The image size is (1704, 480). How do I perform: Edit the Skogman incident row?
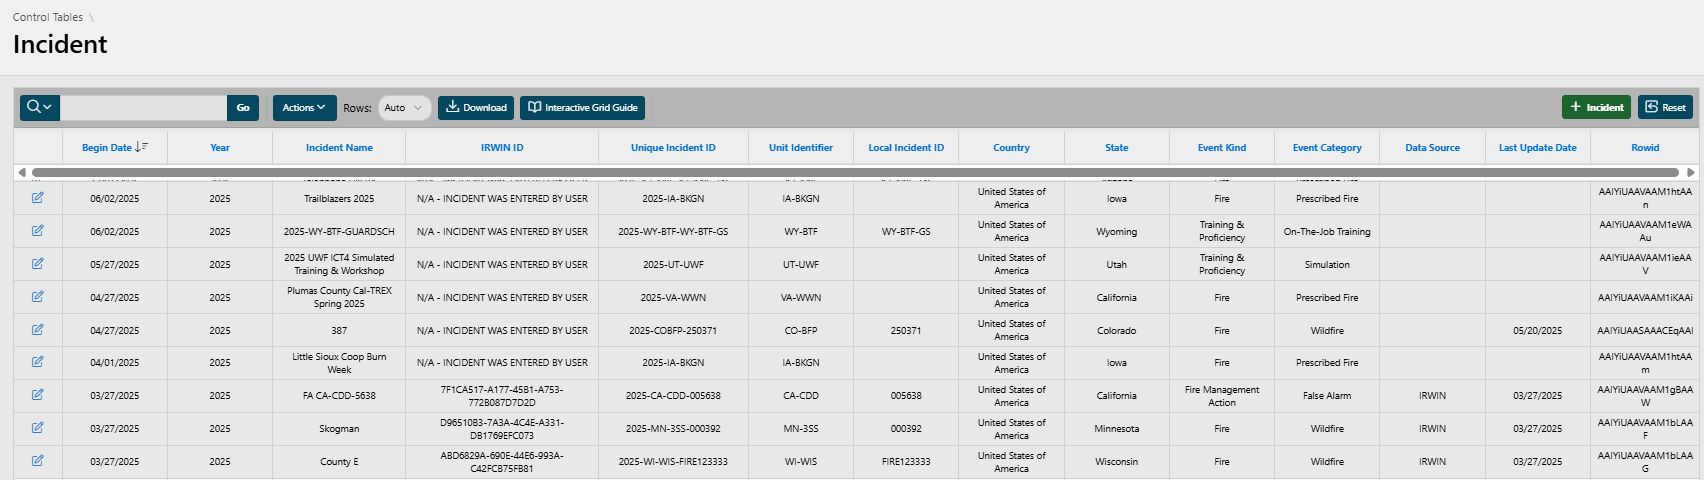37,428
